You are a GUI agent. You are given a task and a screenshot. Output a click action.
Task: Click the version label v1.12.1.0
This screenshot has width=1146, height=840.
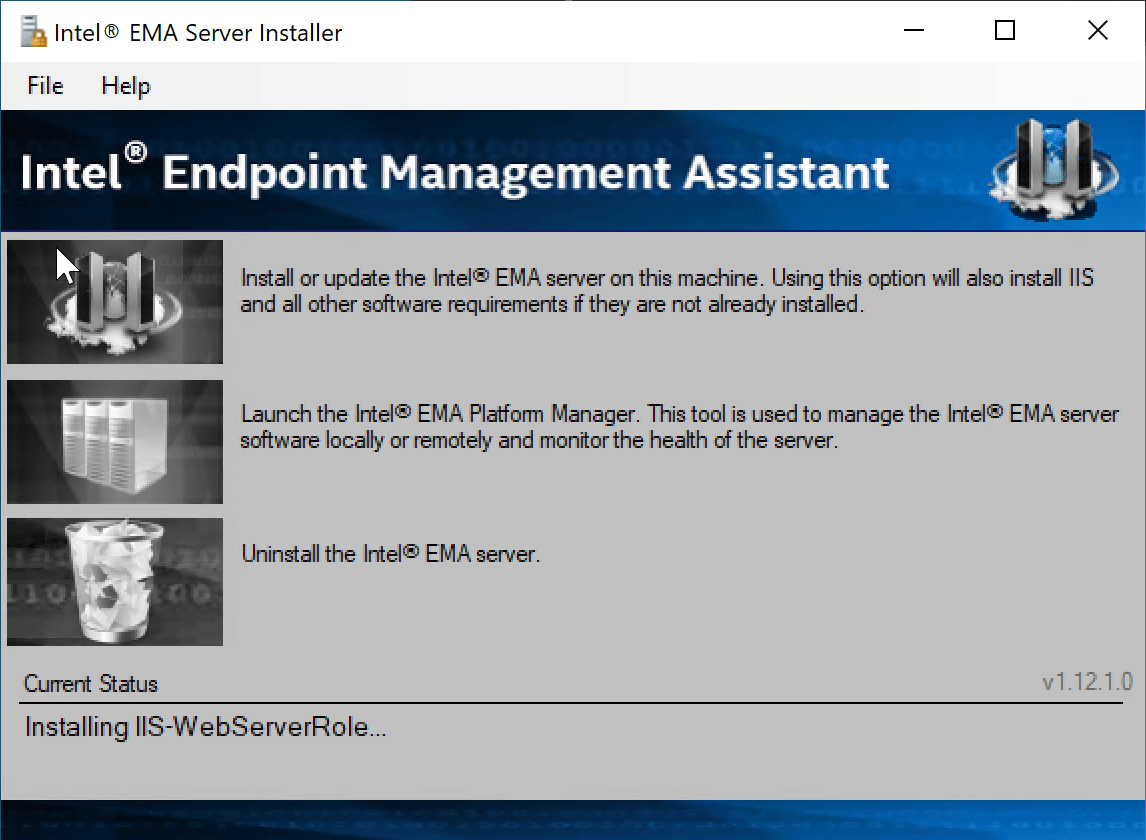[x=1088, y=682]
